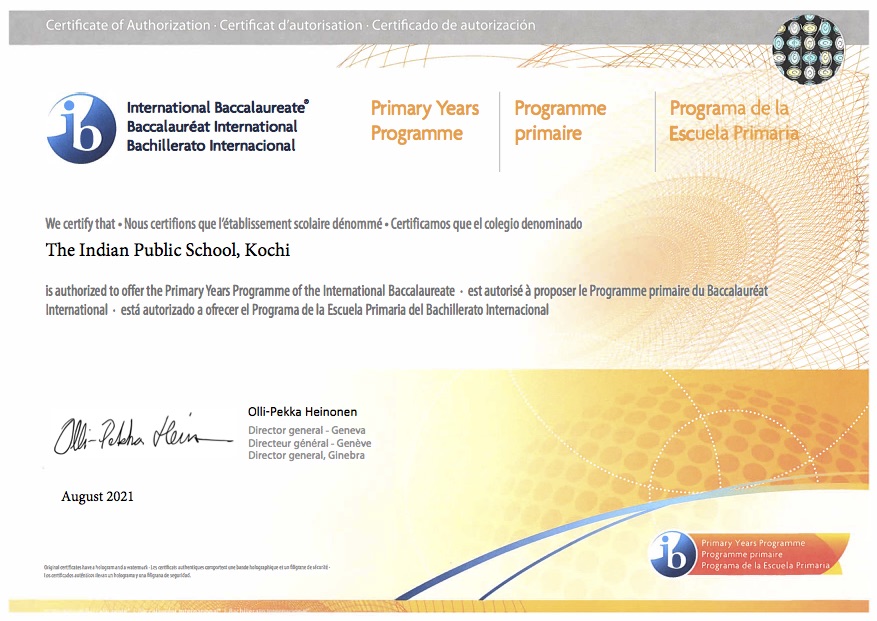Click the circular hologram sticker

point(808,50)
